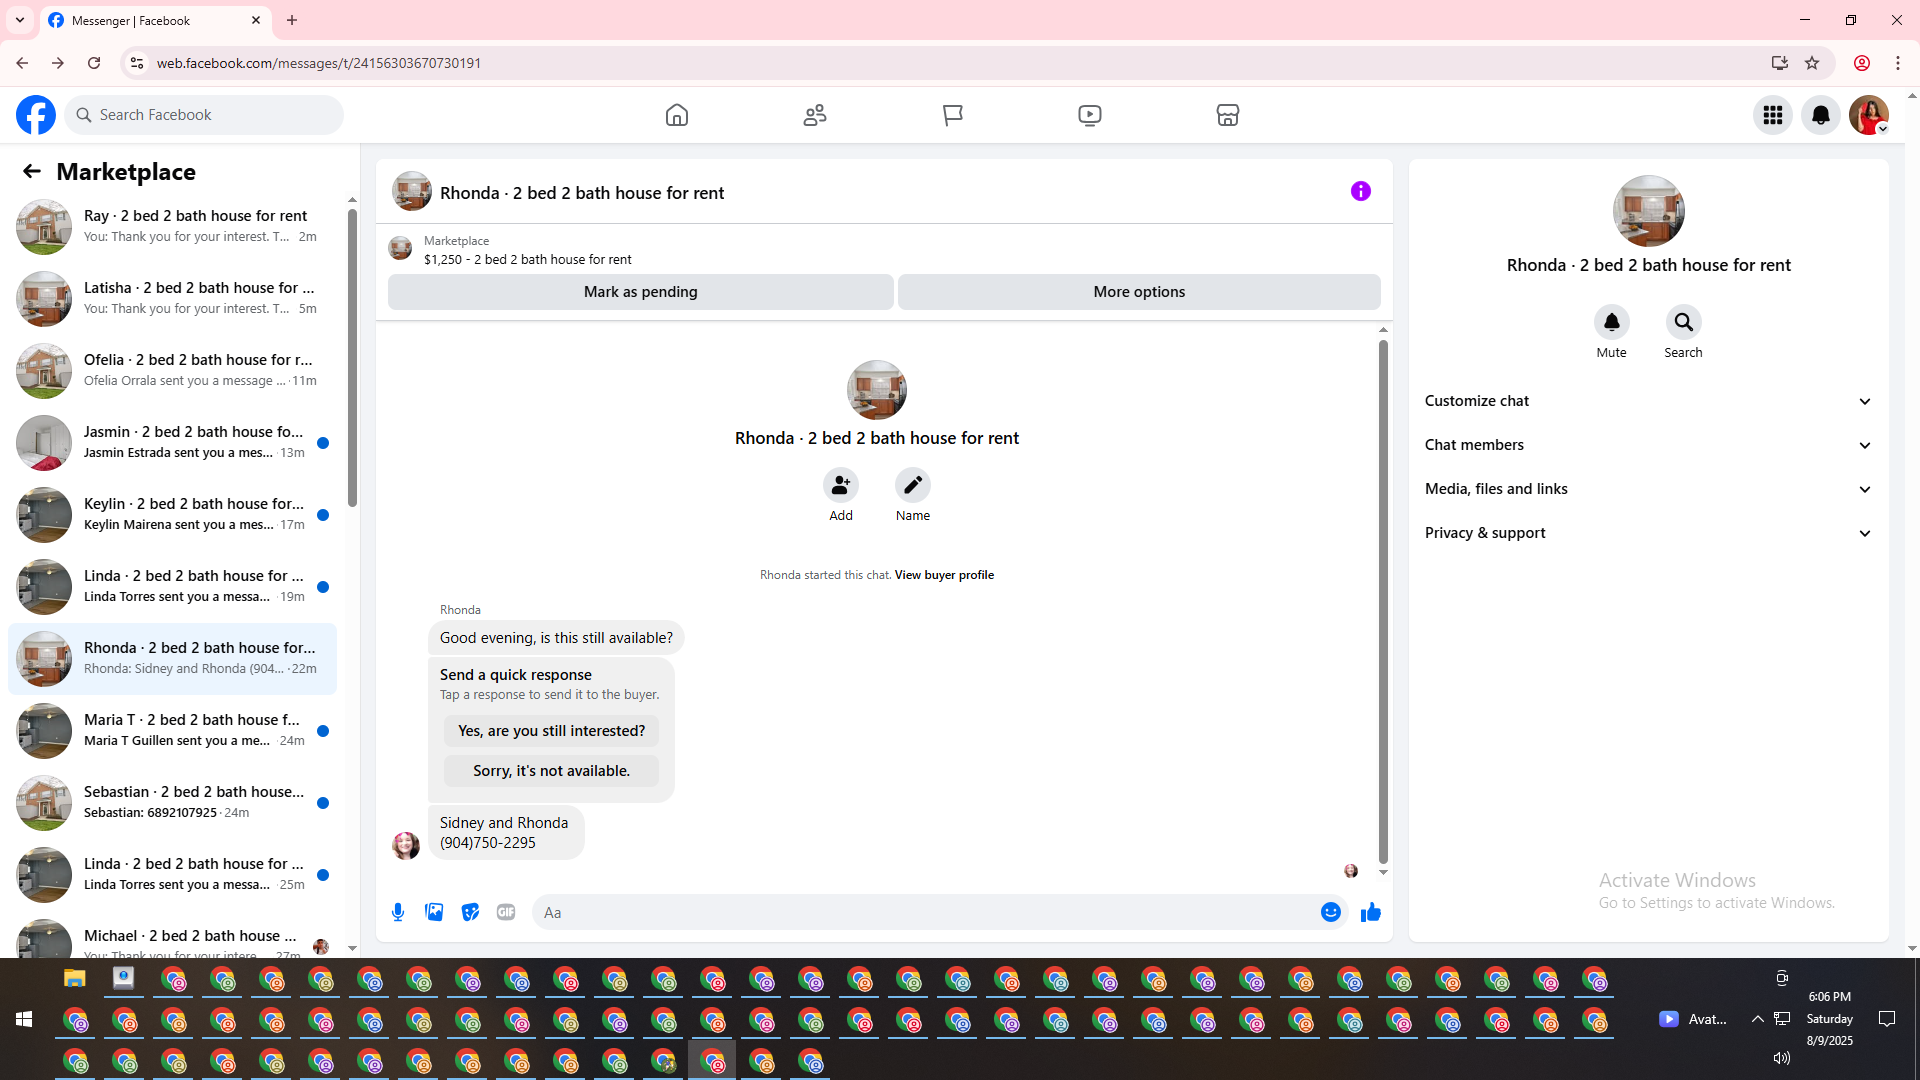
Task: Open the GIF picker icon
Action: pyautogui.click(x=506, y=912)
